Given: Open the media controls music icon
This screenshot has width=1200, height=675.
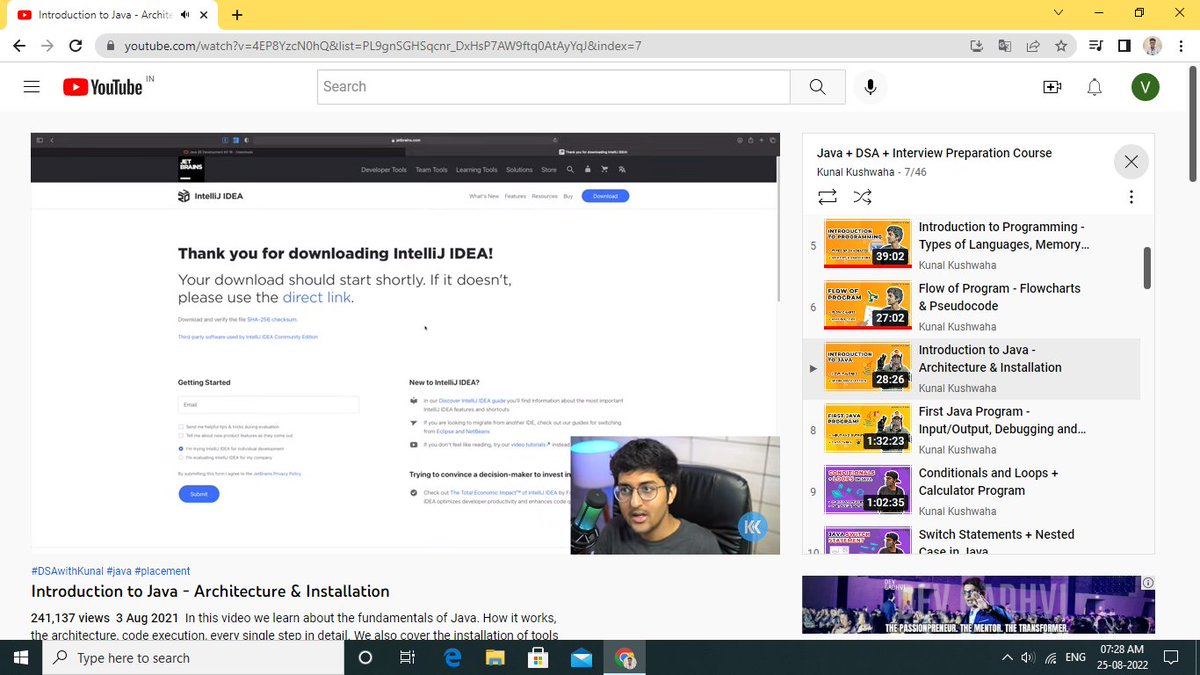Looking at the screenshot, I should pos(1095,46).
